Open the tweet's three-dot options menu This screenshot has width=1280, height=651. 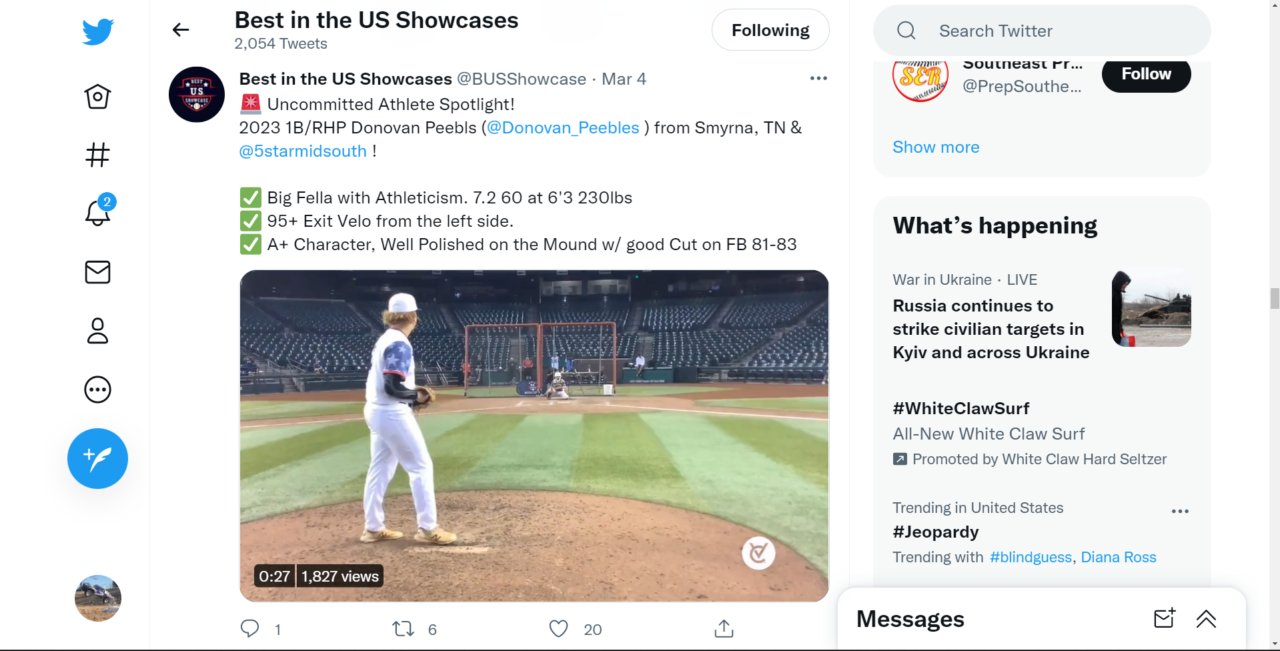click(819, 78)
